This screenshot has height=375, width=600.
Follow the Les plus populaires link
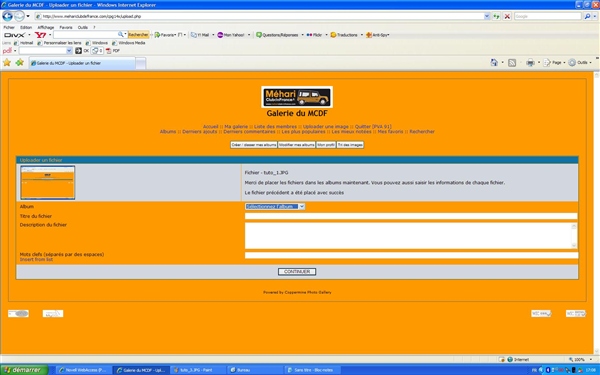(303, 132)
